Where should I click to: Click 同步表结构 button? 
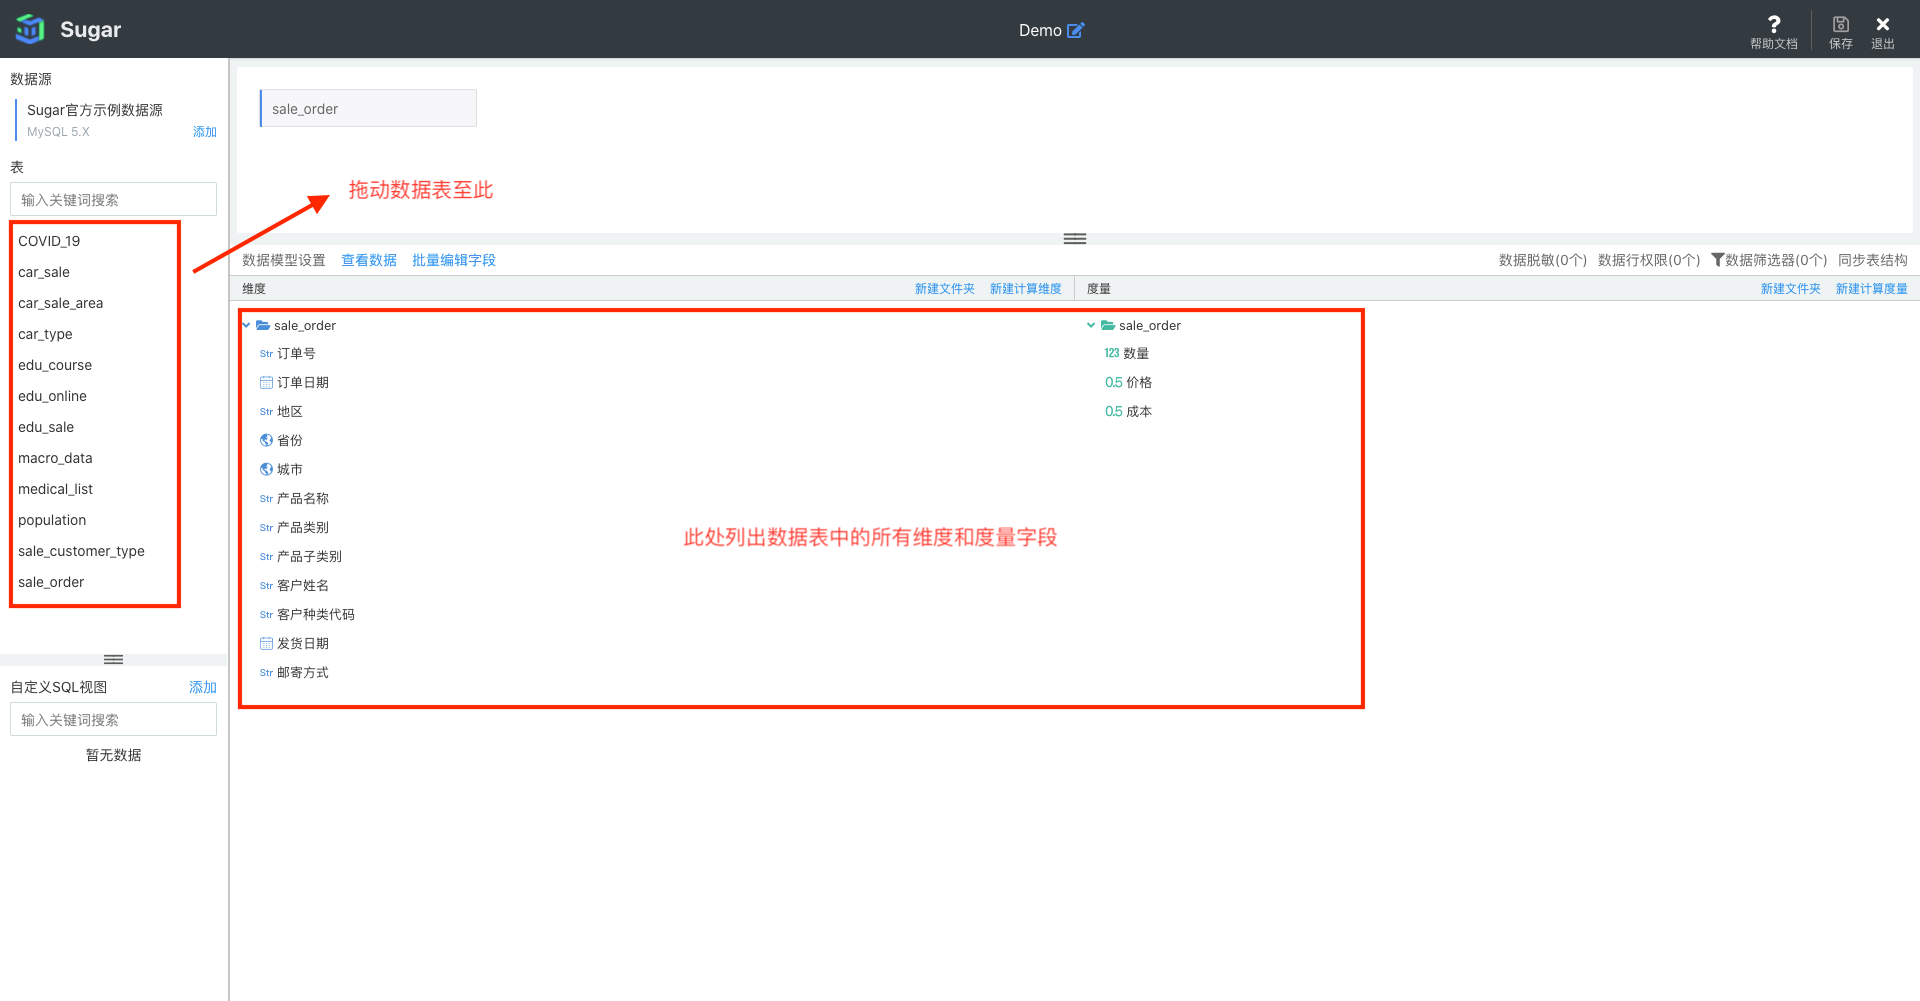tap(1872, 260)
